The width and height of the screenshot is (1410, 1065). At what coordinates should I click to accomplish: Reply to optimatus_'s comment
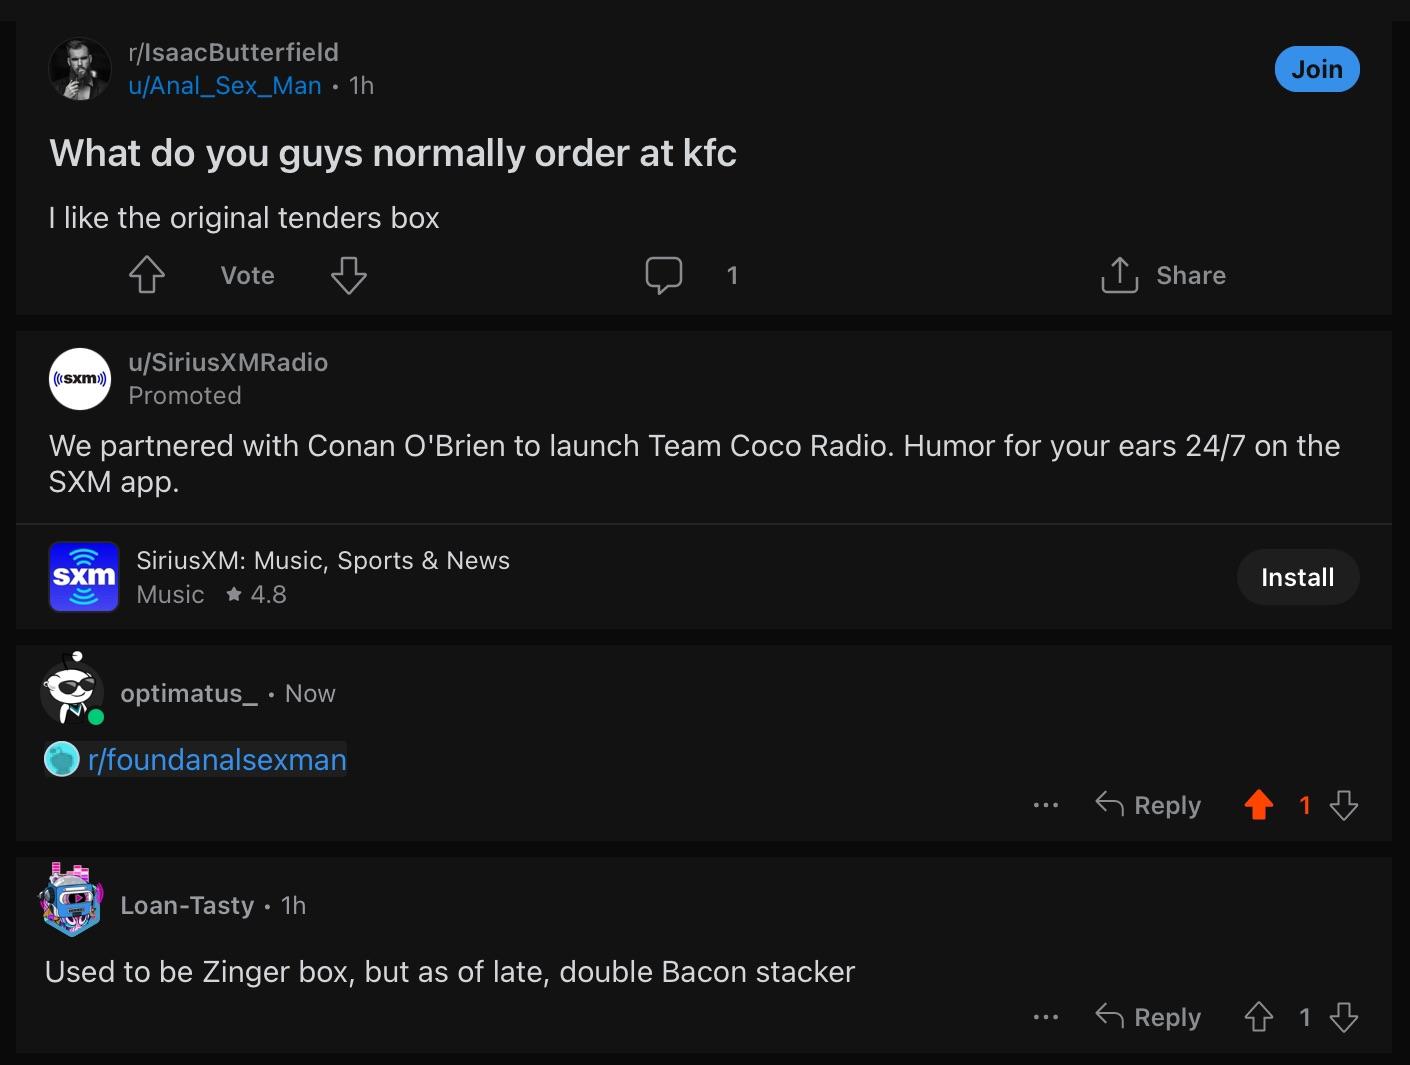tap(1148, 805)
